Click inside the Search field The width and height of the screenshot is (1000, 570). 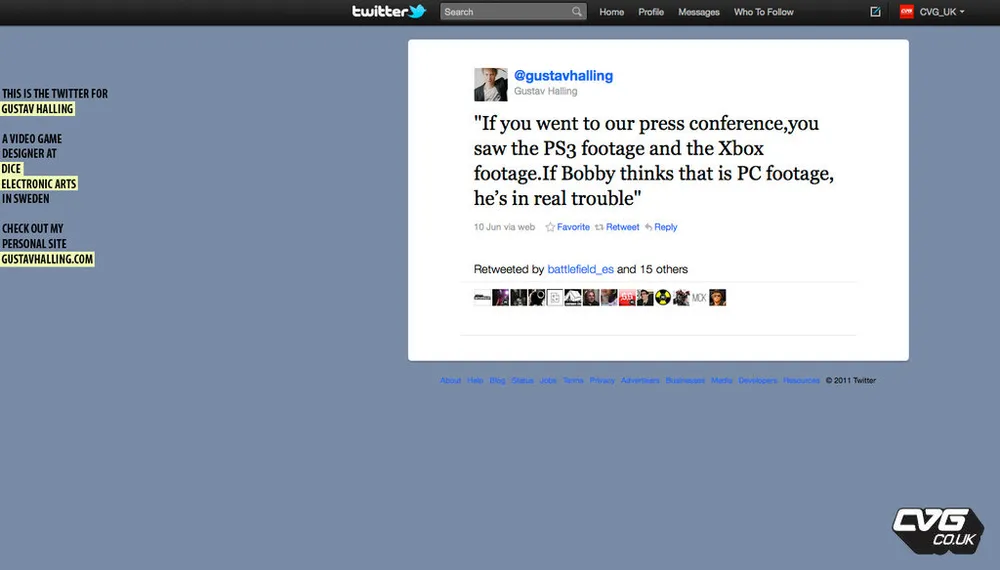pos(505,11)
